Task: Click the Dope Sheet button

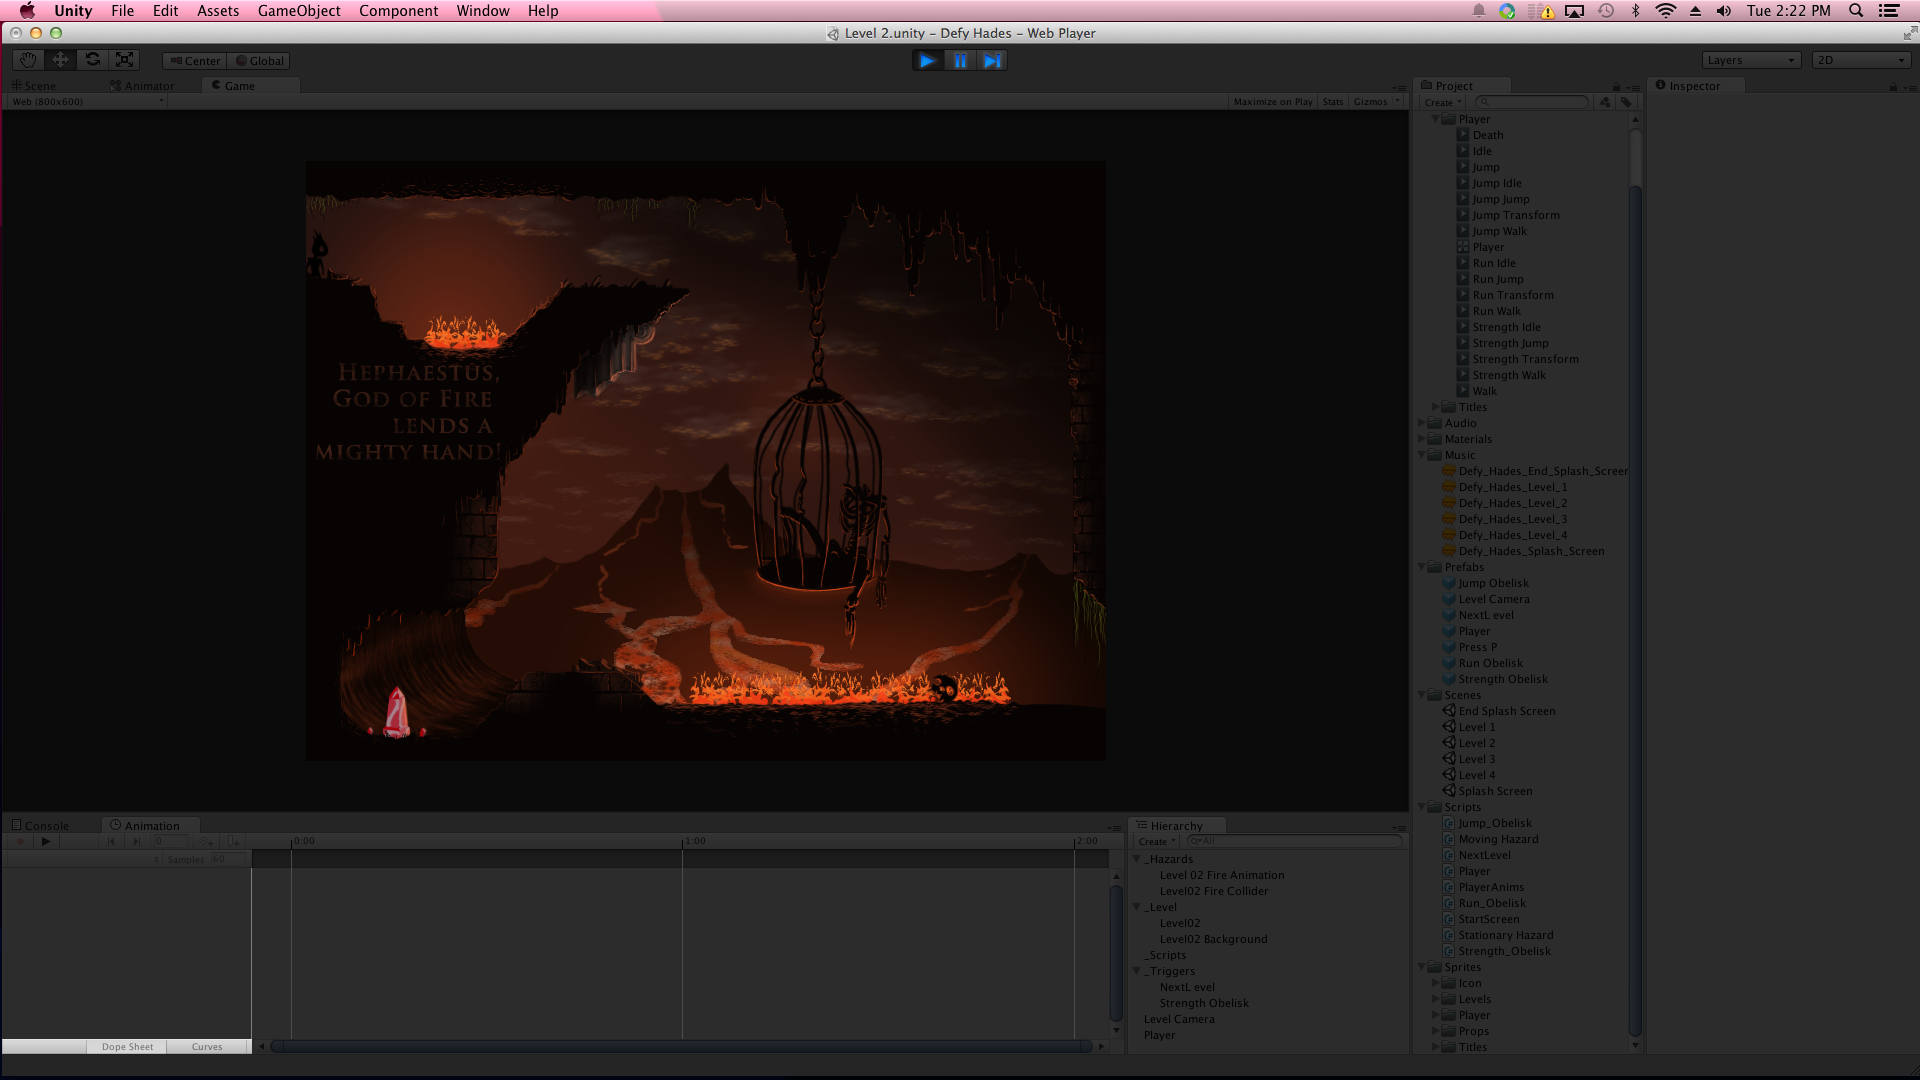Action: pos(127,1047)
